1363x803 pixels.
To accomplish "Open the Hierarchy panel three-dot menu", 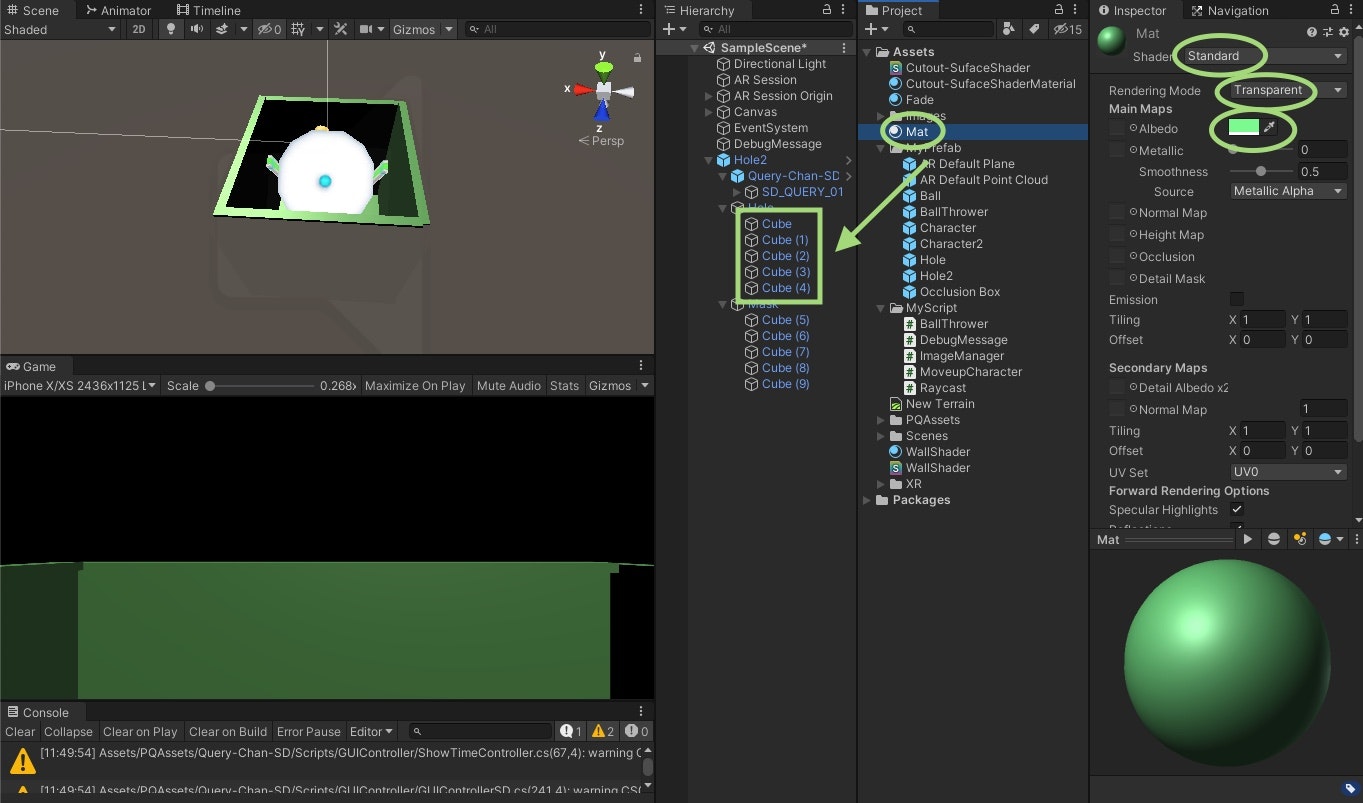I will (x=844, y=9).
